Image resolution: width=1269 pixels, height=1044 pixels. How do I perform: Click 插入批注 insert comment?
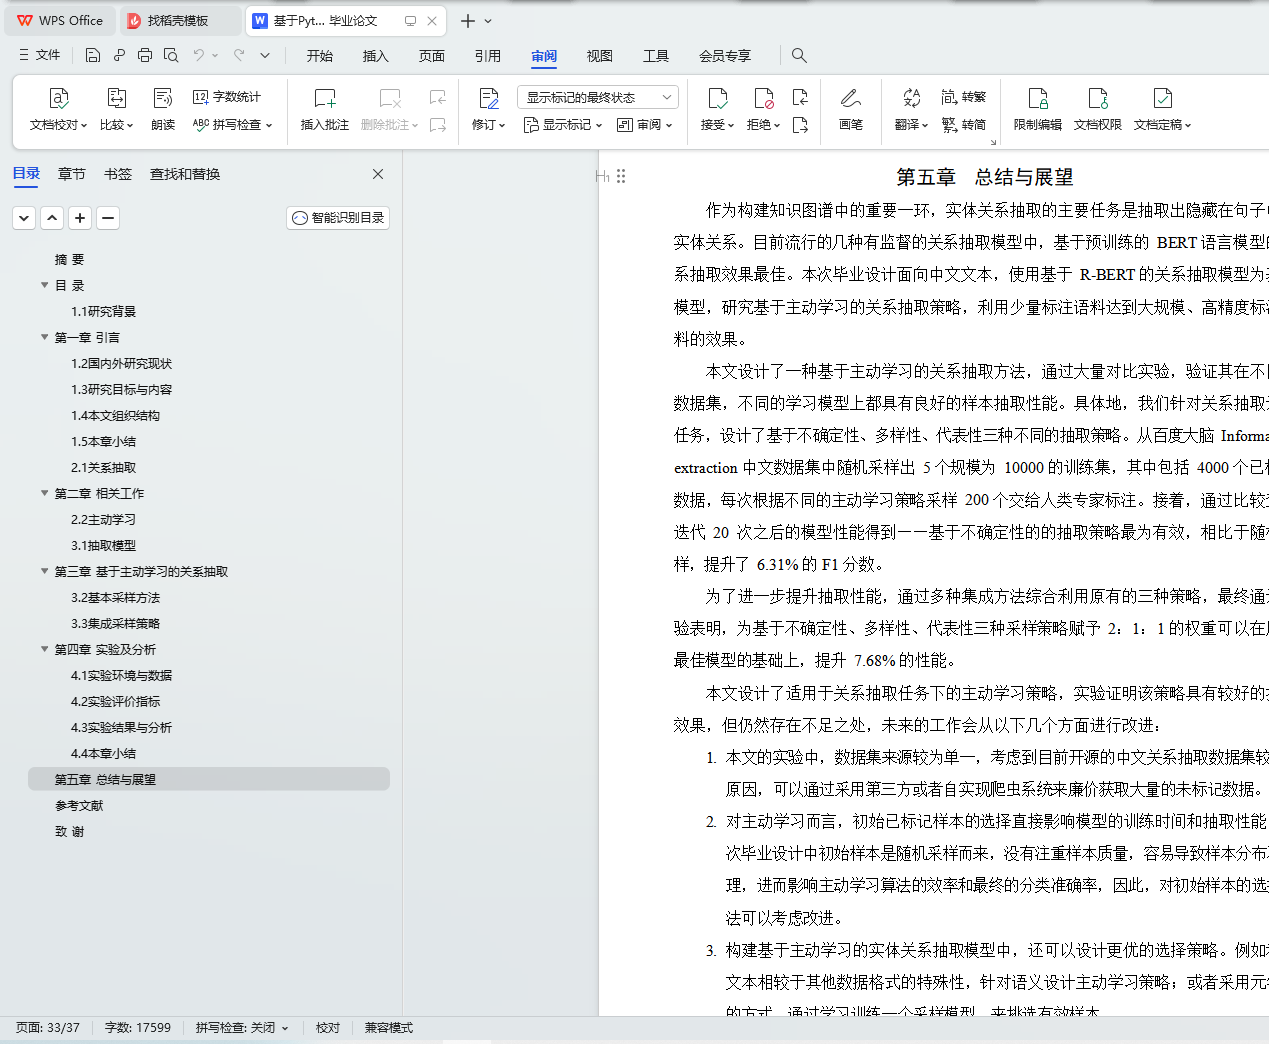pyautogui.click(x=325, y=110)
